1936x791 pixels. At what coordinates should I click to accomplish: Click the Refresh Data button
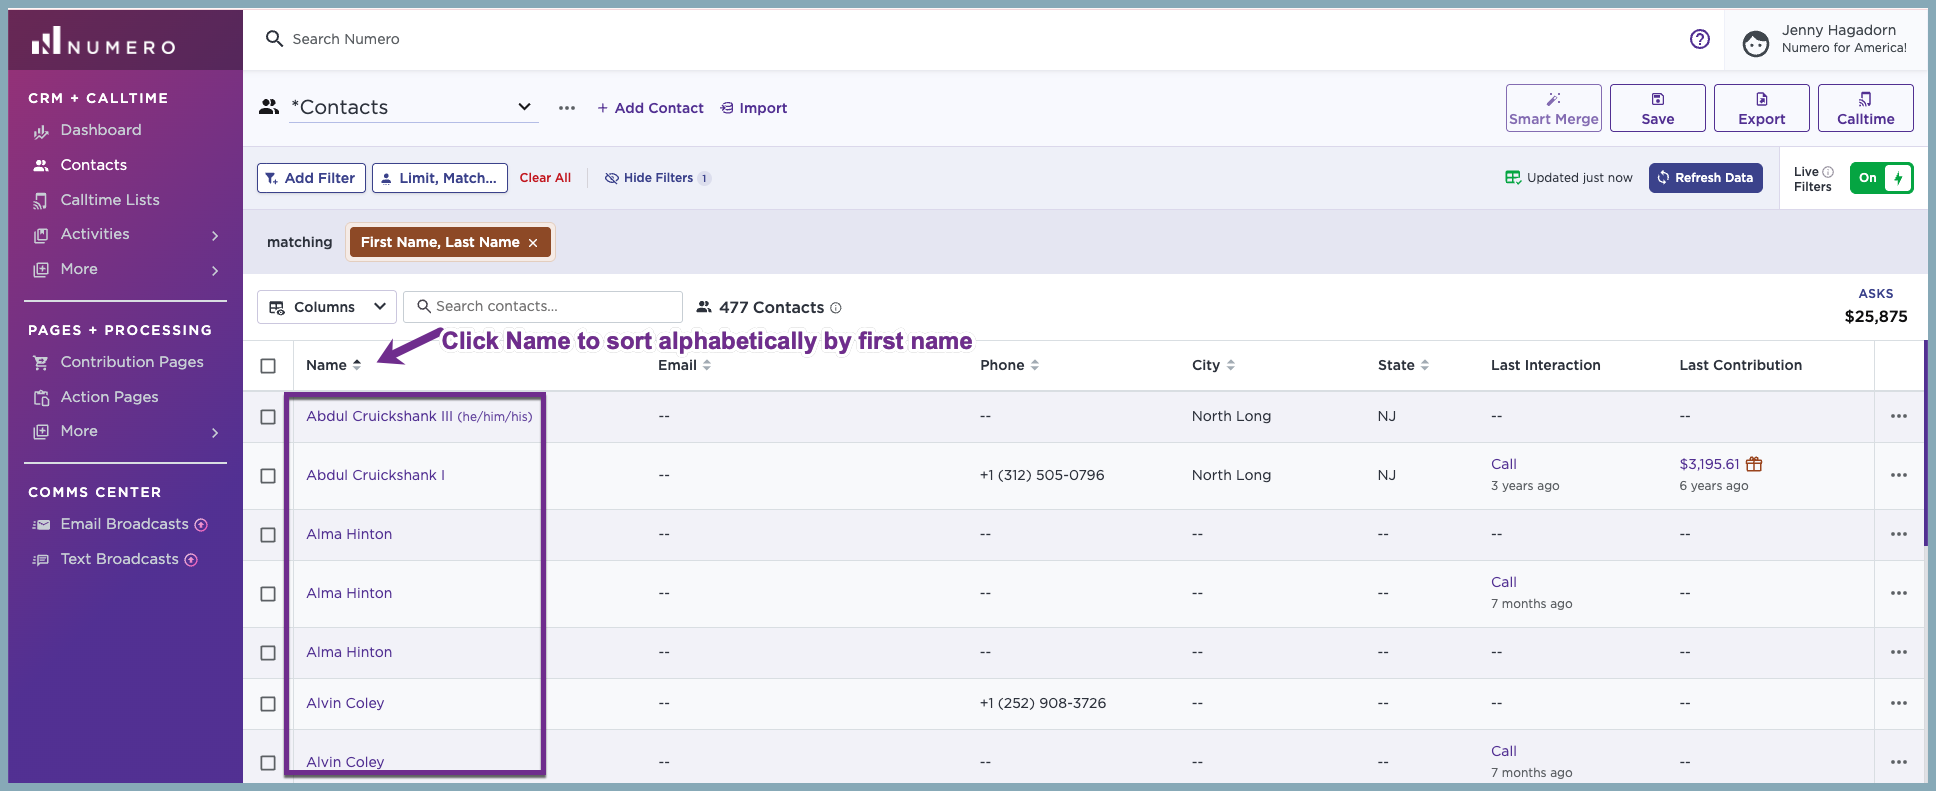pyautogui.click(x=1705, y=178)
